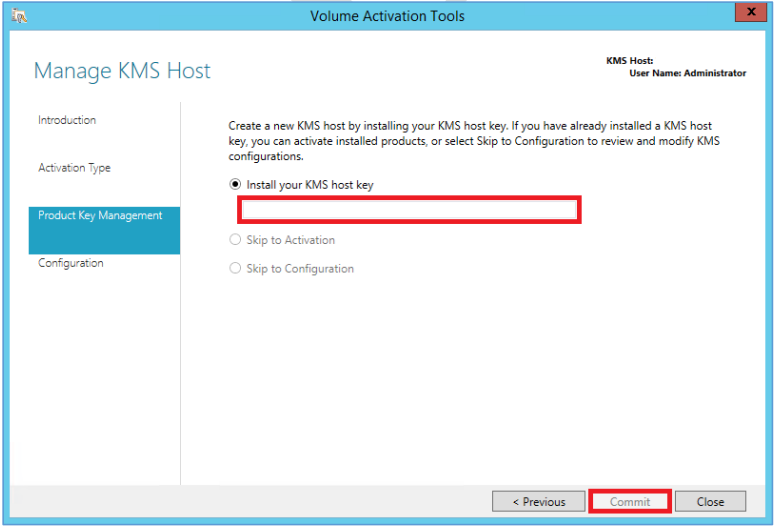Choose the Skip to Configuration radio button
777x528 pixels.
pyautogui.click(x=235, y=268)
